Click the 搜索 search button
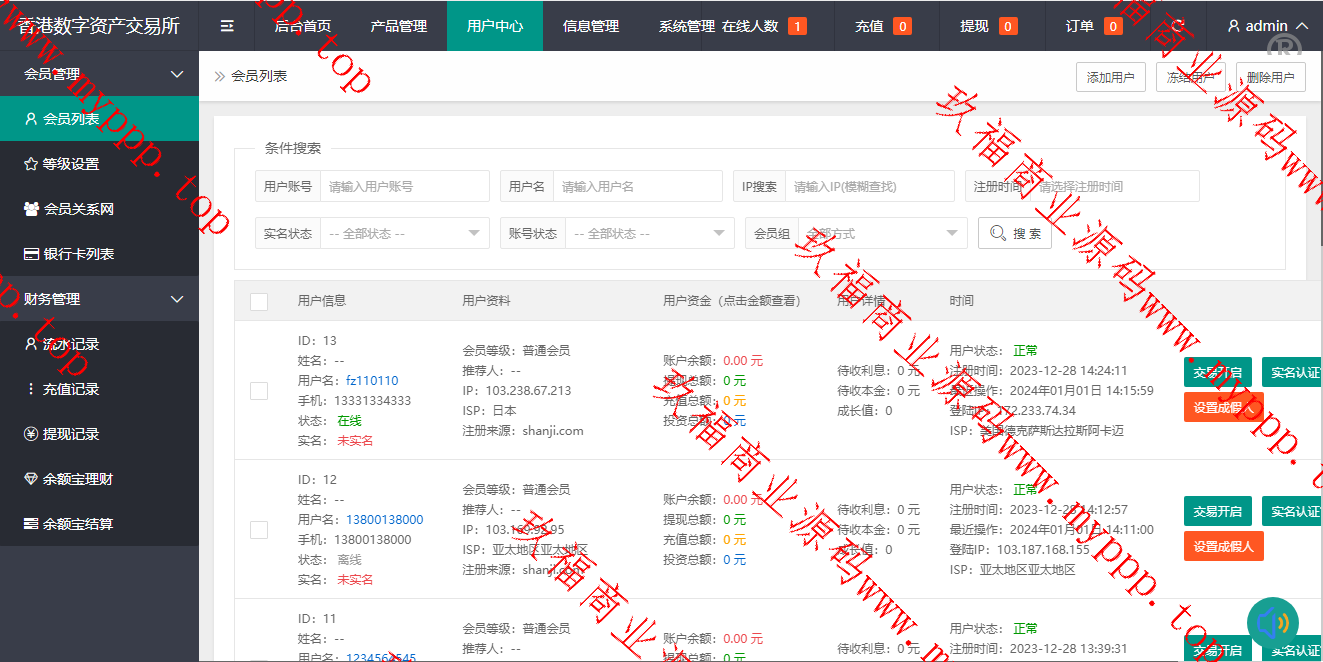The height and width of the screenshot is (662, 1323). (x=1014, y=233)
